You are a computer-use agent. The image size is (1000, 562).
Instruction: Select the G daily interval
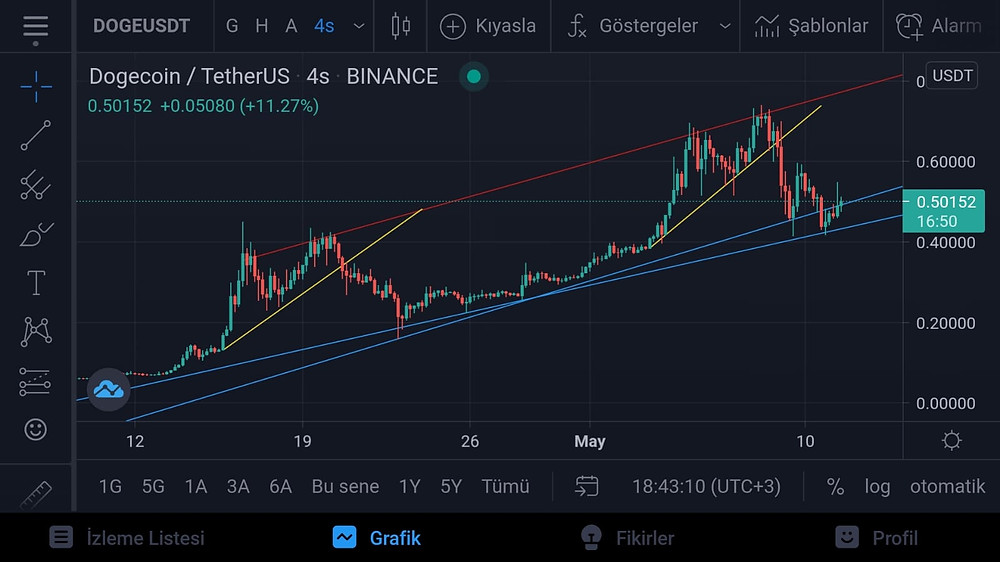[232, 26]
